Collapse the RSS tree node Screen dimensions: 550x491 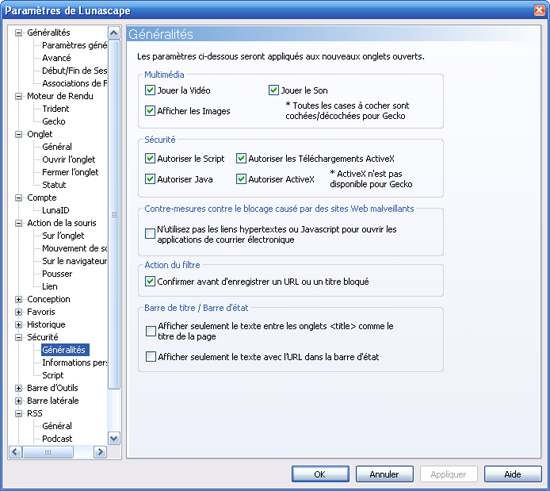click(19, 413)
